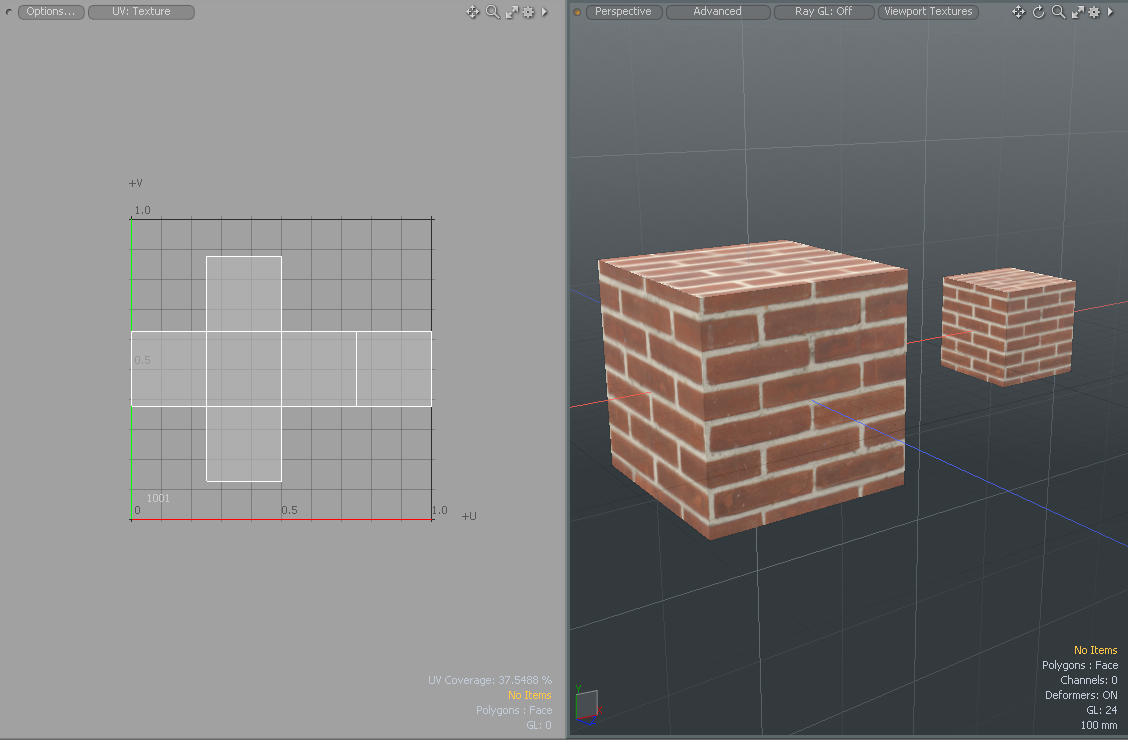1128x740 pixels.
Task: Click the Viewport Textures button
Action: tap(928, 12)
